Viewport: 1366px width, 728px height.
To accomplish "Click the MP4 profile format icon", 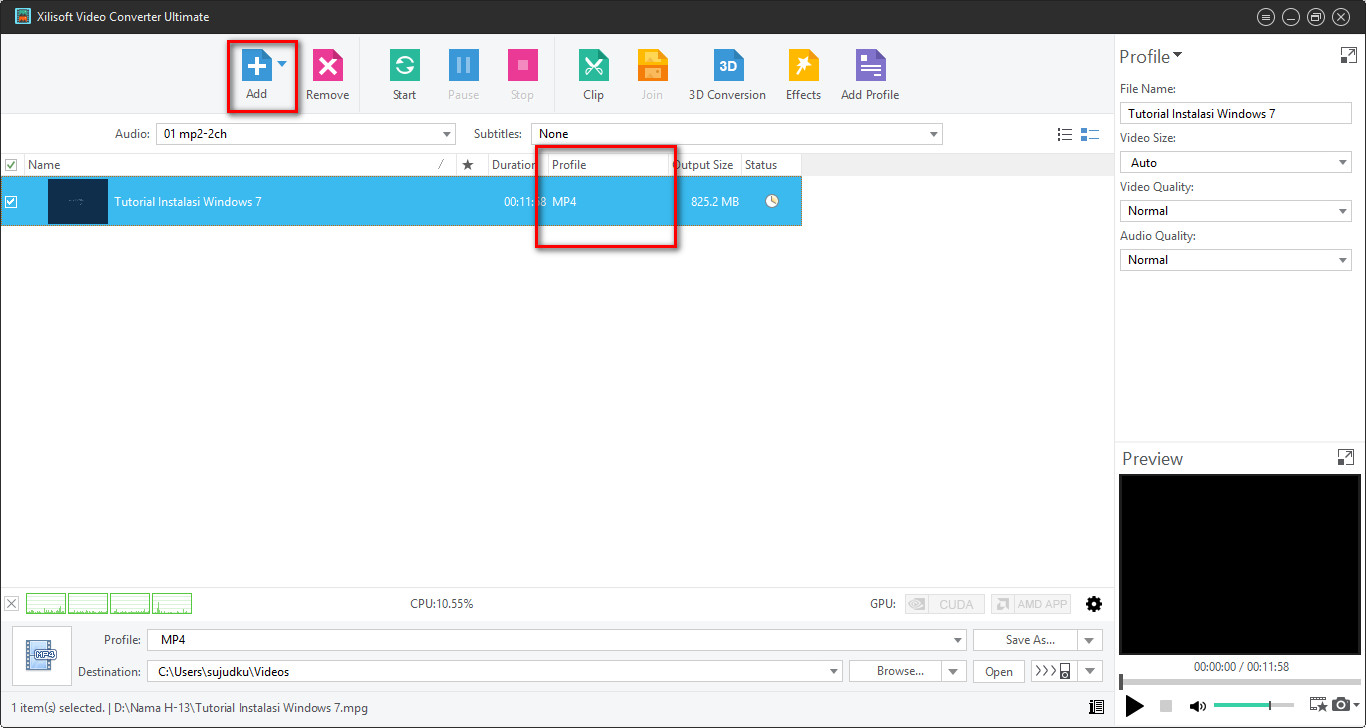I will 42,655.
